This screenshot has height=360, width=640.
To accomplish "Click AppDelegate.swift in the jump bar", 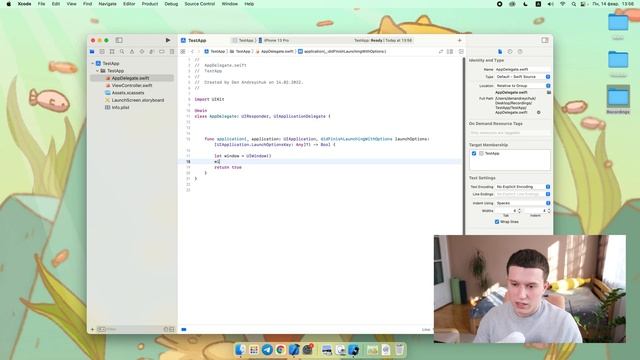I will pos(275,51).
